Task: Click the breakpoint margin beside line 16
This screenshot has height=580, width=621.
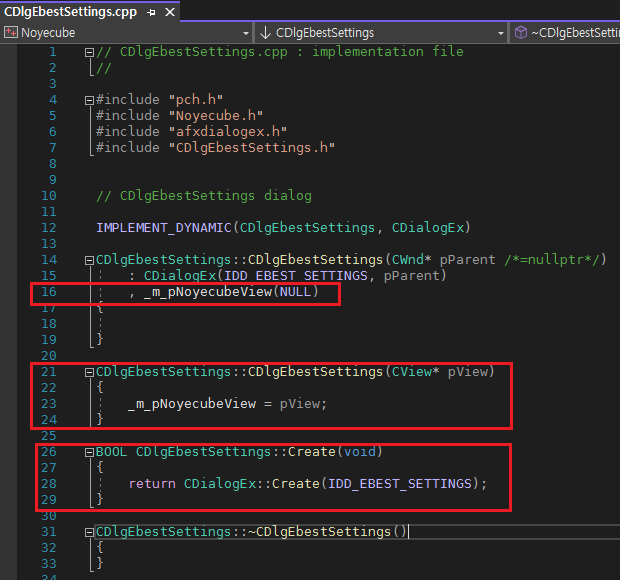Action: (x=8, y=292)
